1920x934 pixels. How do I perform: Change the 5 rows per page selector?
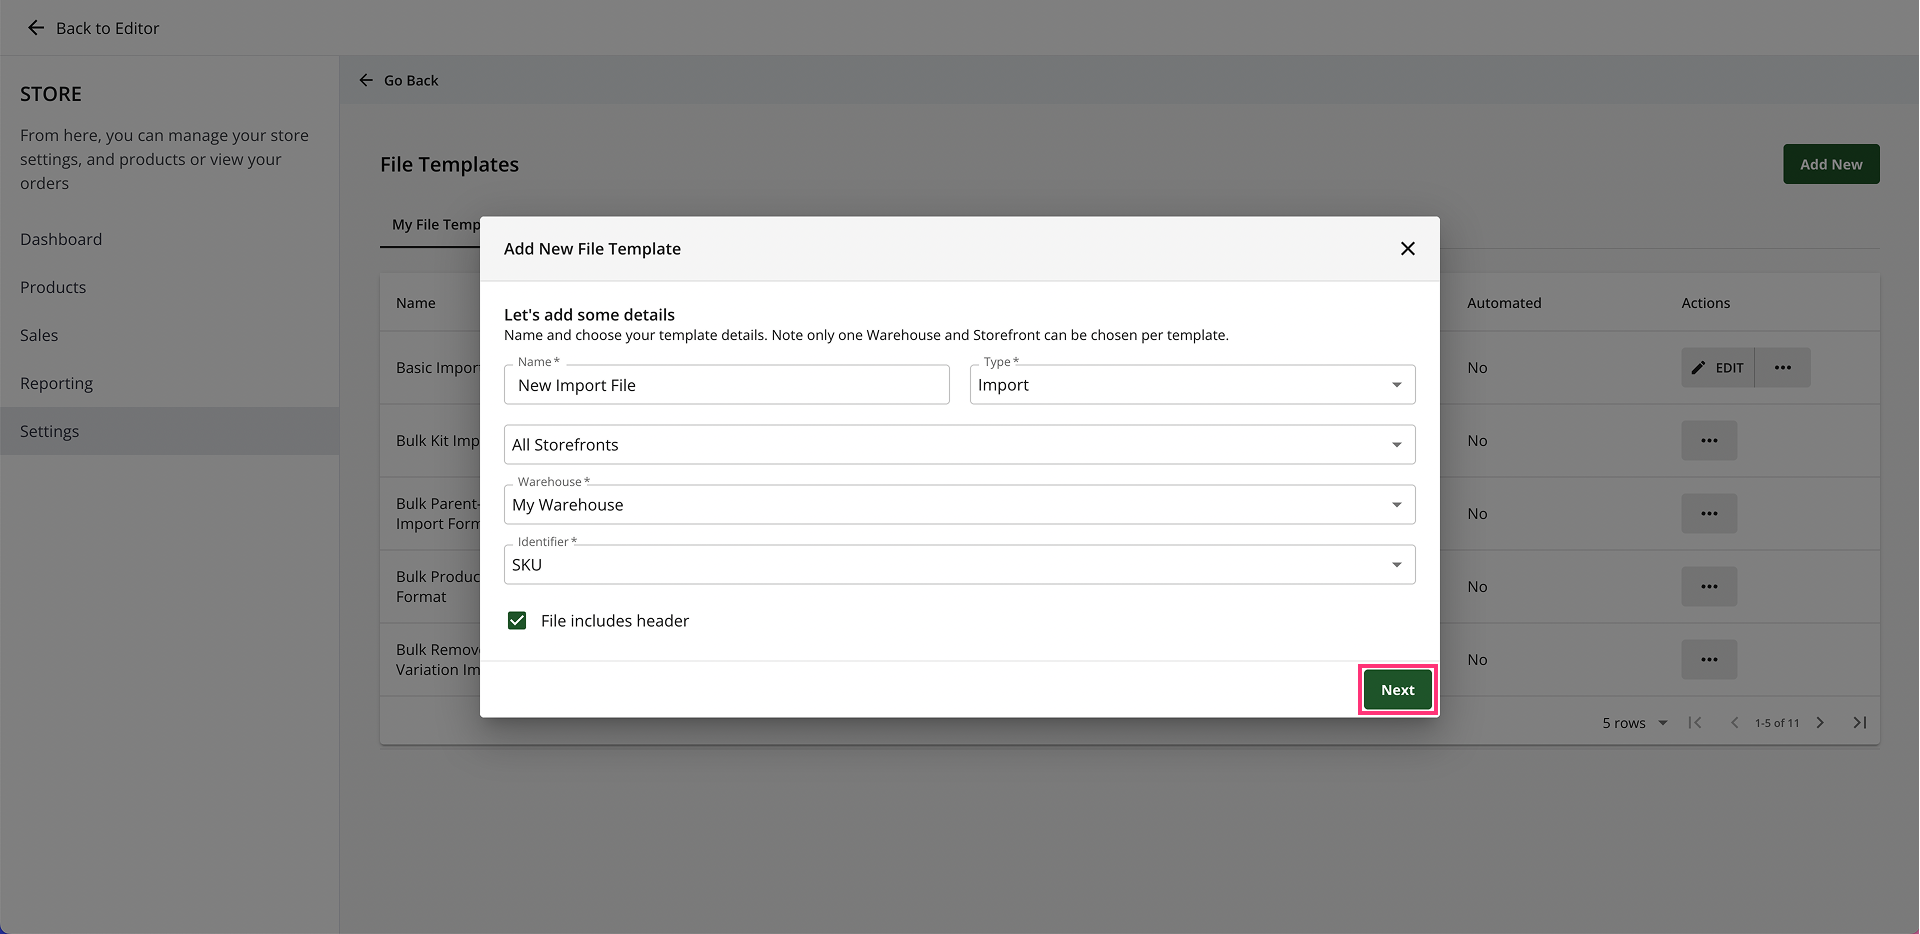pyautogui.click(x=1635, y=723)
